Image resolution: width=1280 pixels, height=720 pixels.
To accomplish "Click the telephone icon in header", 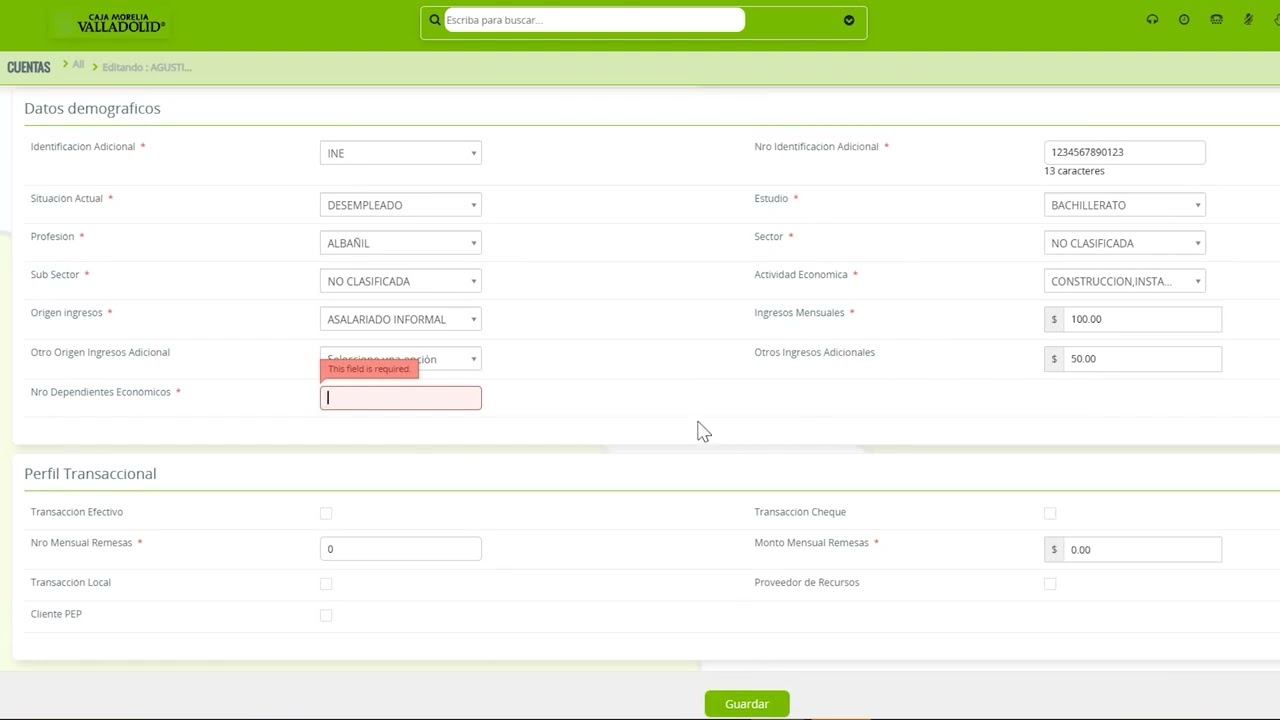I will (x=1216, y=20).
